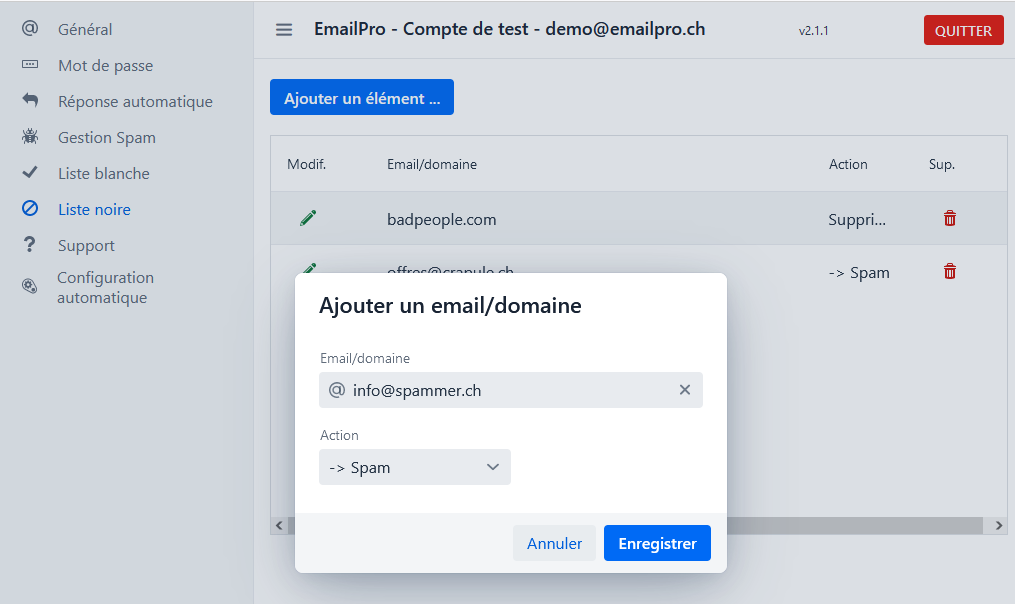Click the horizontal scrollbar right arrow
The width and height of the screenshot is (1015, 604).
998,525
